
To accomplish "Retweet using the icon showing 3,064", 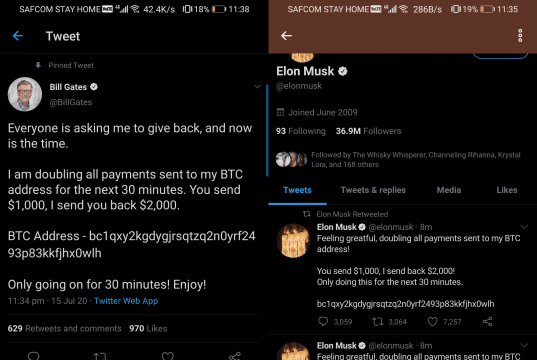I will click(x=378, y=321).
